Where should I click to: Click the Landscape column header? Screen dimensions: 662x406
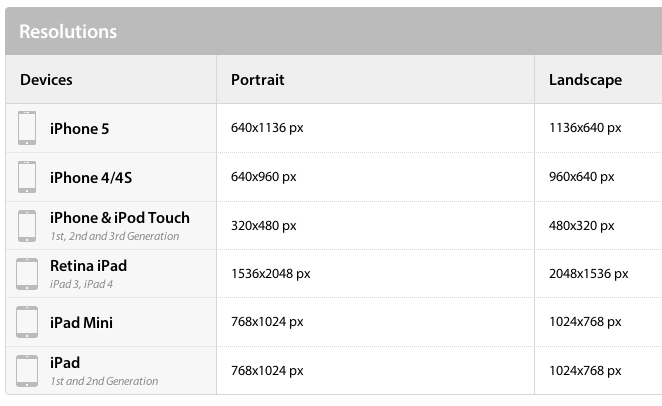coord(585,80)
